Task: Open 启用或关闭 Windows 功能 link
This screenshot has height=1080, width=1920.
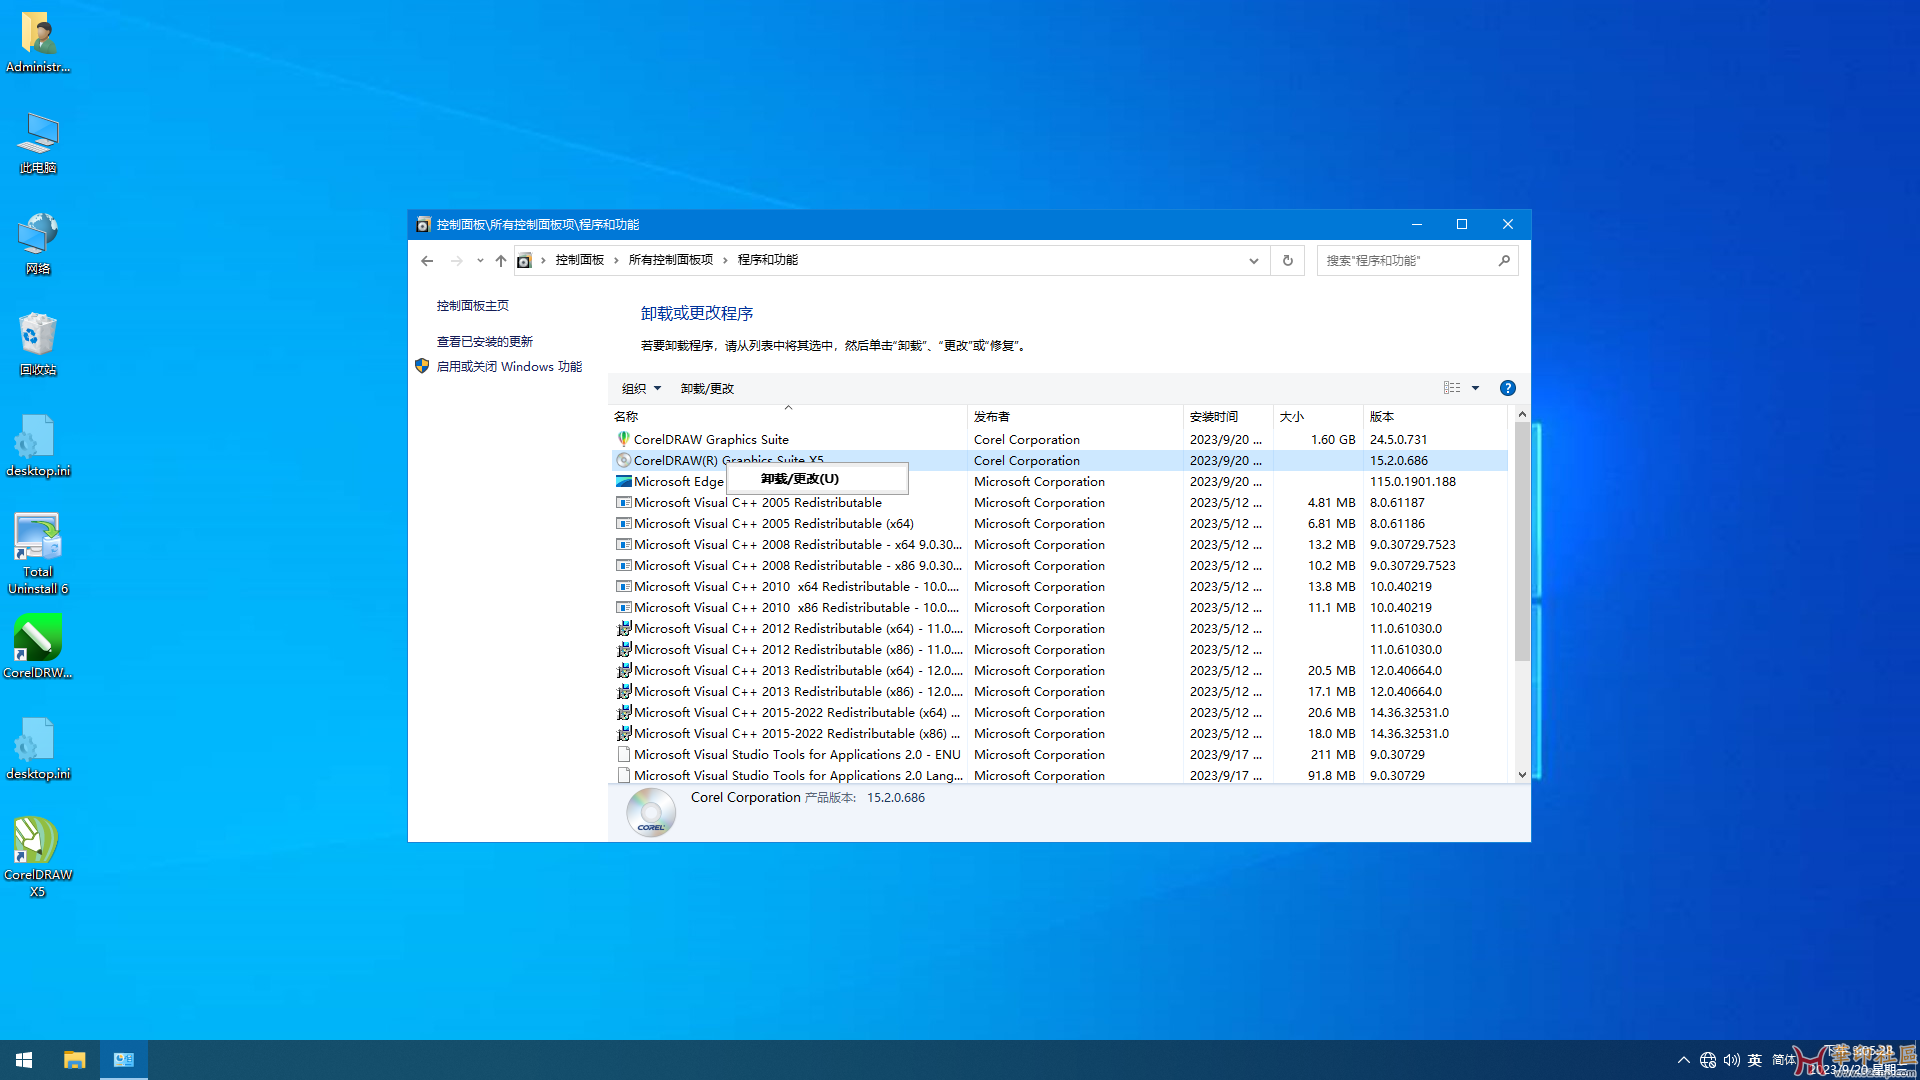Action: tap(509, 366)
